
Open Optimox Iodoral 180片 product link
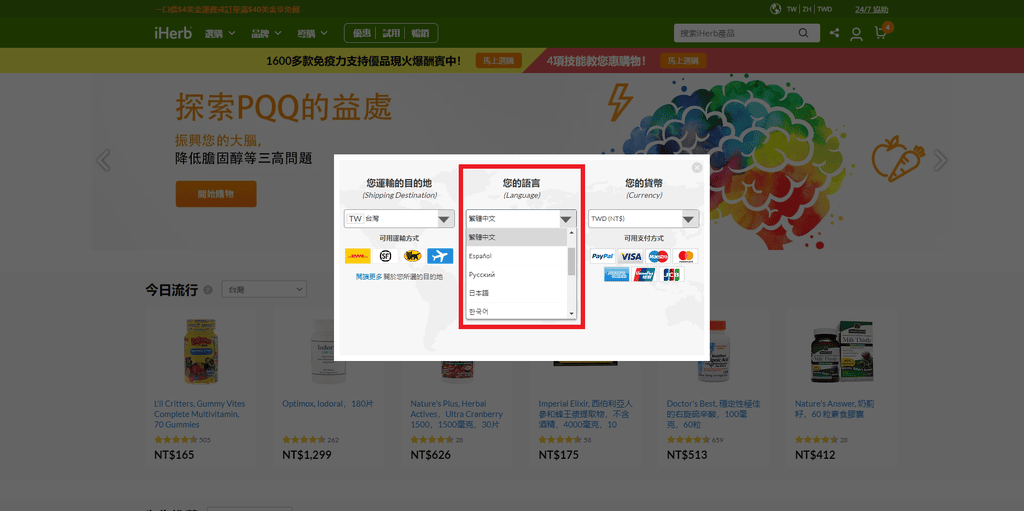(328, 404)
